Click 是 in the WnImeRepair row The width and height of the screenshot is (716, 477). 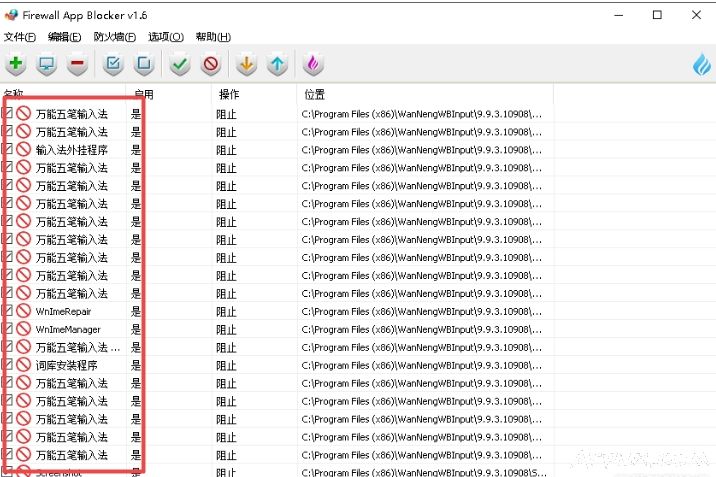point(136,312)
